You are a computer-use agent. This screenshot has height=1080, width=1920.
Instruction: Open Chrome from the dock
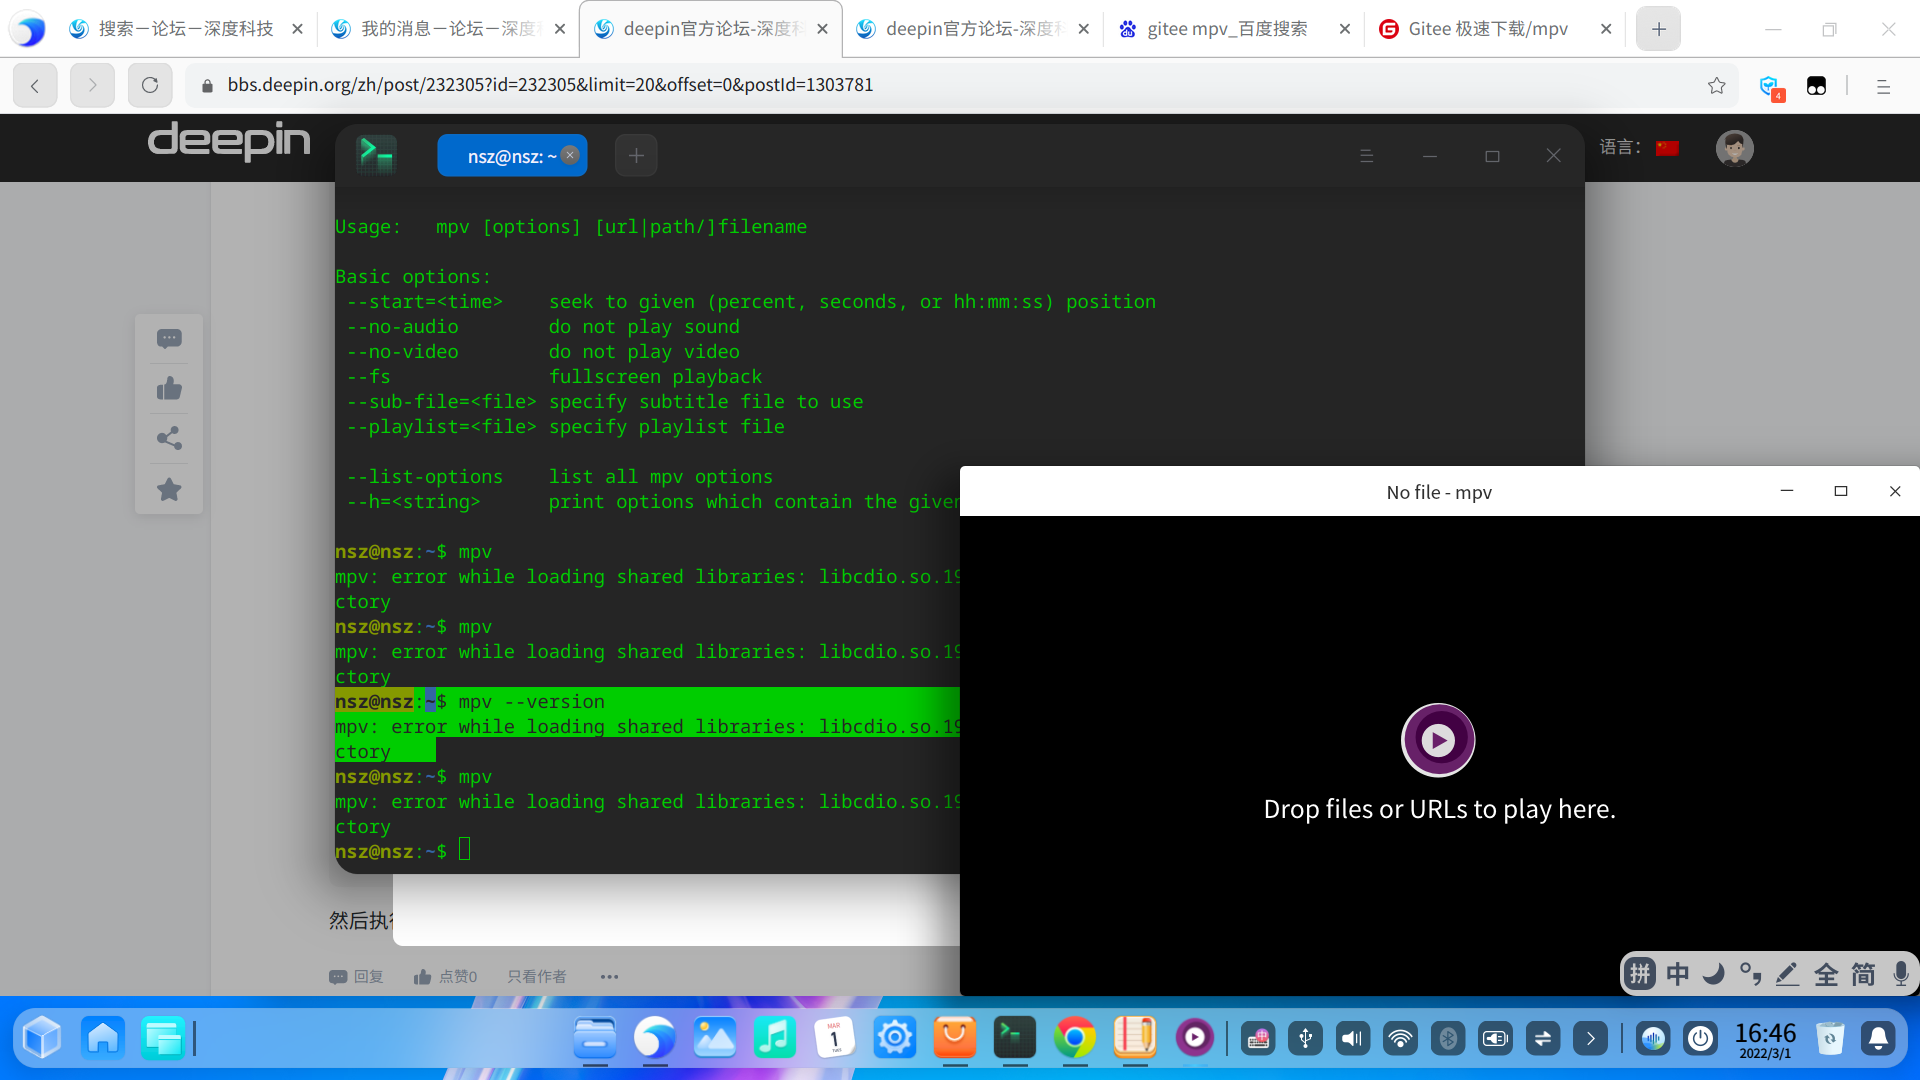(1074, 1038)
